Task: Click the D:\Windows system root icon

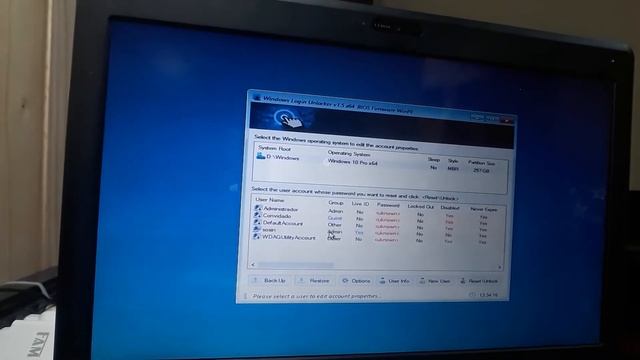Action: 260,156
